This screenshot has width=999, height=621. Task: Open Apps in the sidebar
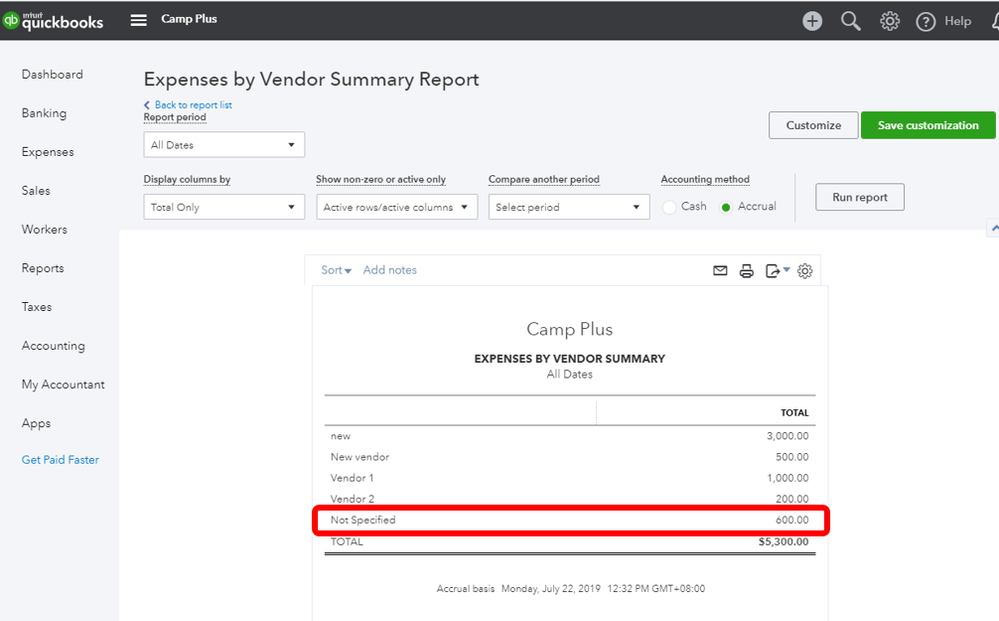point(36,424)
